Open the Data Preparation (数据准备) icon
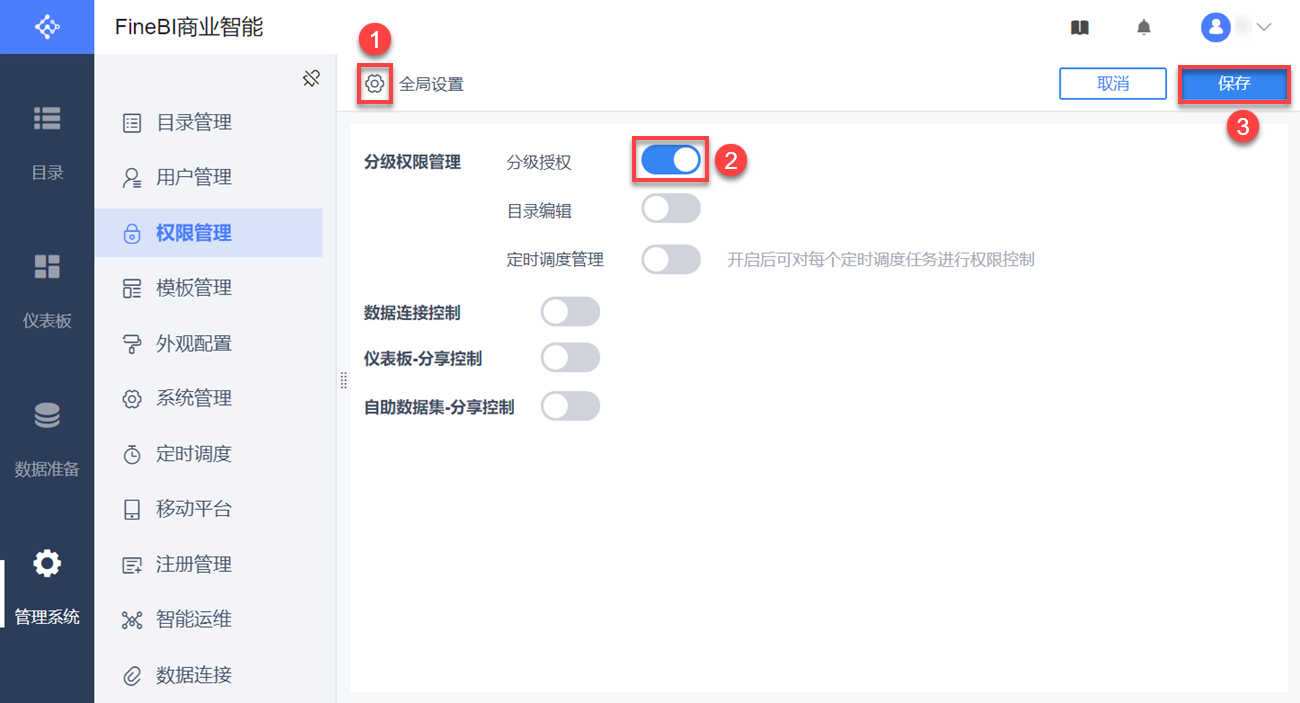Viewport: 1300px width, 703px height. tap(47, 415)
